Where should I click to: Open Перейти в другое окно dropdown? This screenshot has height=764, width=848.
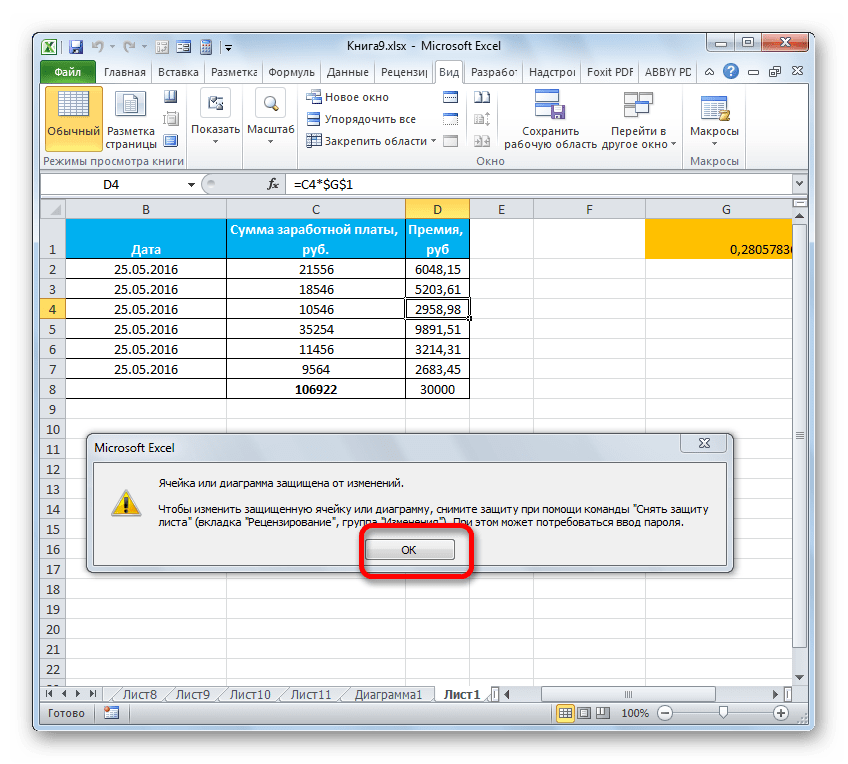pos(639,119)
